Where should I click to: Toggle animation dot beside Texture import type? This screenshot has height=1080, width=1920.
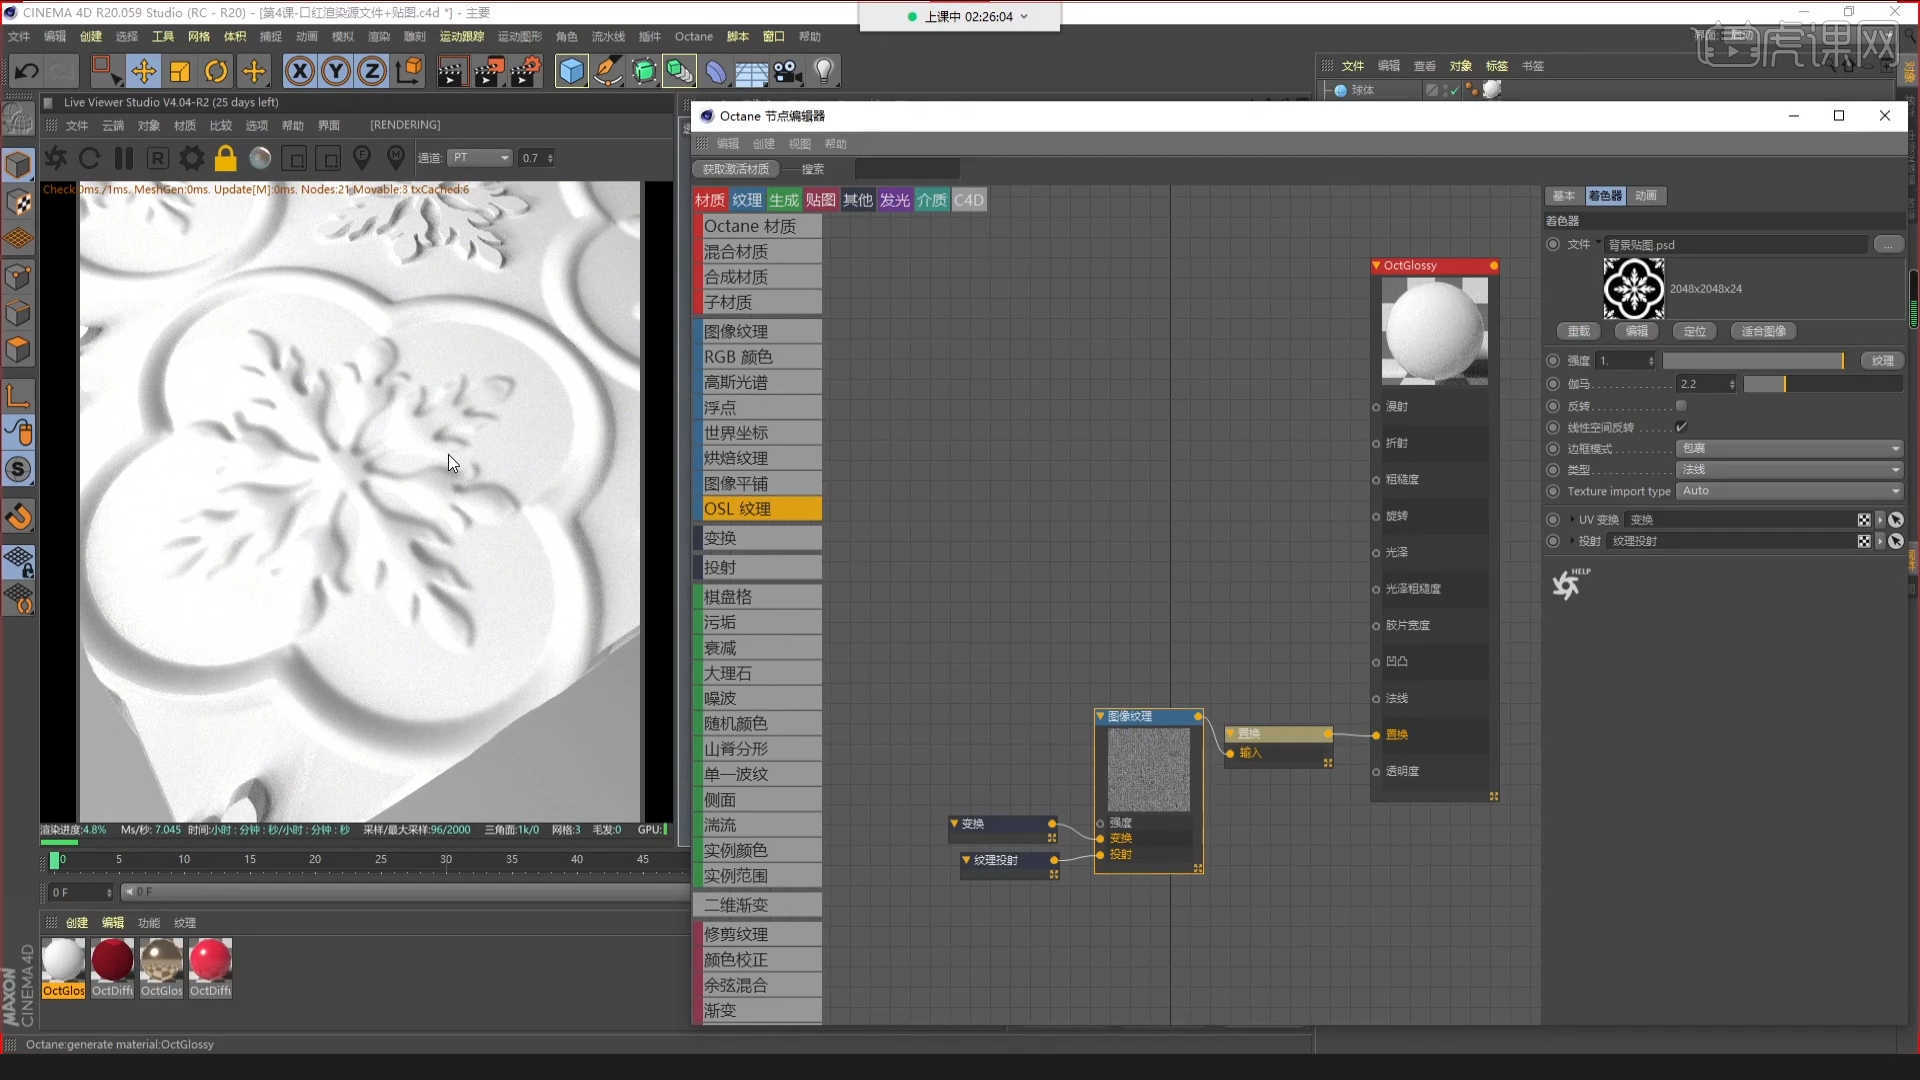pos(1553,491)
